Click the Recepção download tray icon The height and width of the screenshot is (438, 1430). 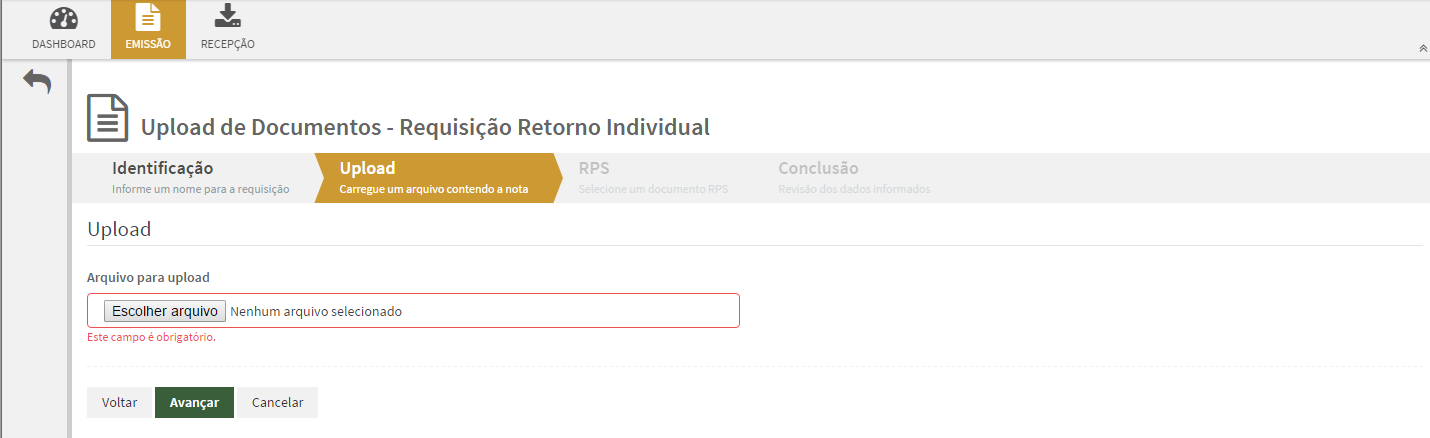pyautogui.click(x=228, y=16)
